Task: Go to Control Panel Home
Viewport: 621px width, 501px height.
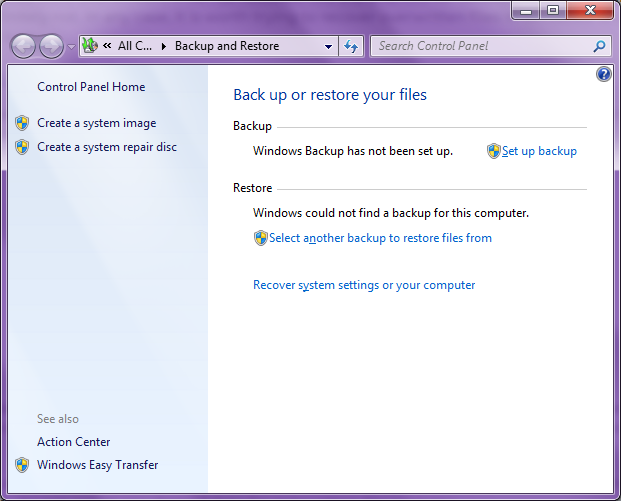Action: coord(91,87)
